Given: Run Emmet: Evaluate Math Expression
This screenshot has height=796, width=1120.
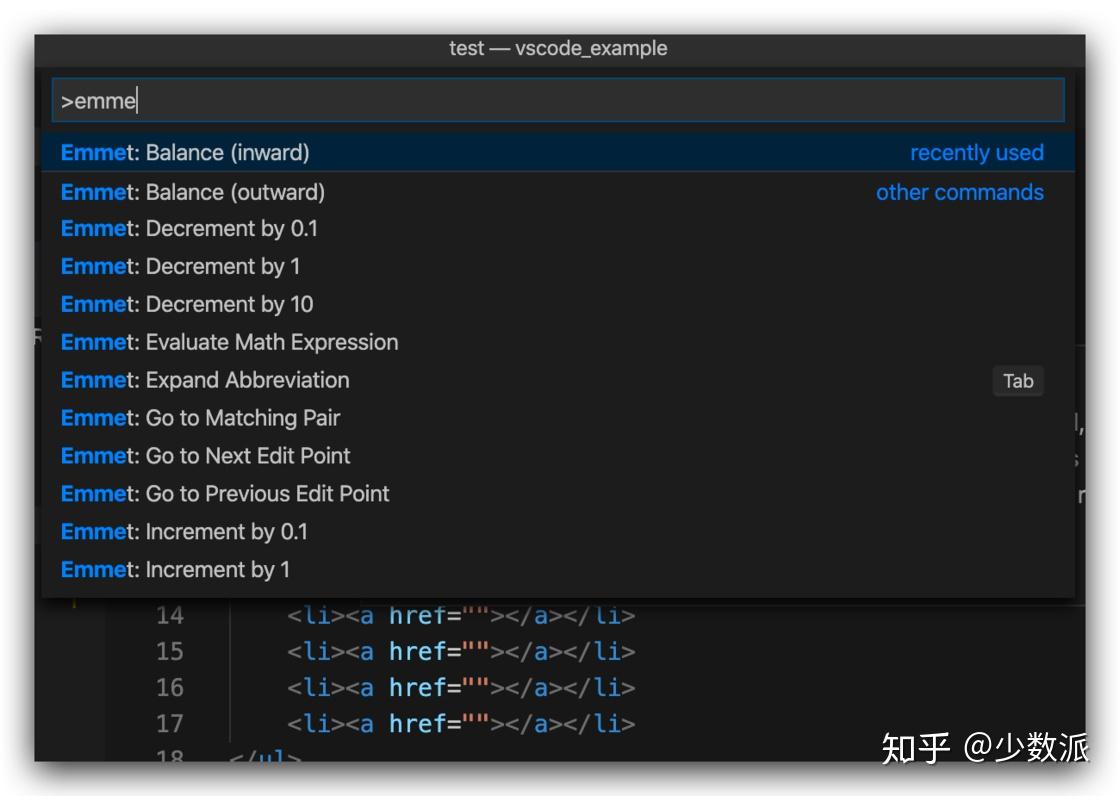Looking at the screenshot, I should (229, 343).
